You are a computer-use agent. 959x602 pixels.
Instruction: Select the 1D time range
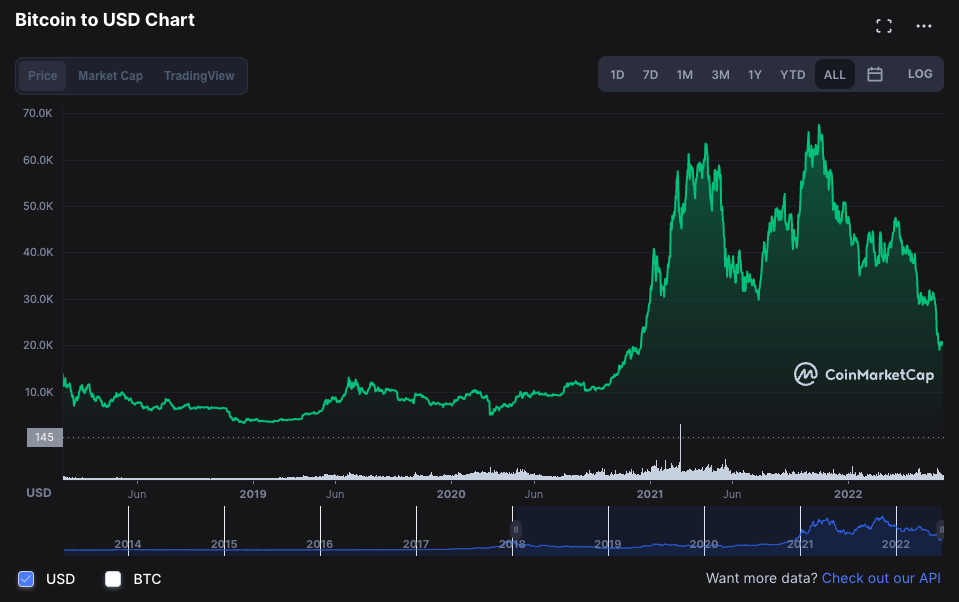tap(617, 74)
